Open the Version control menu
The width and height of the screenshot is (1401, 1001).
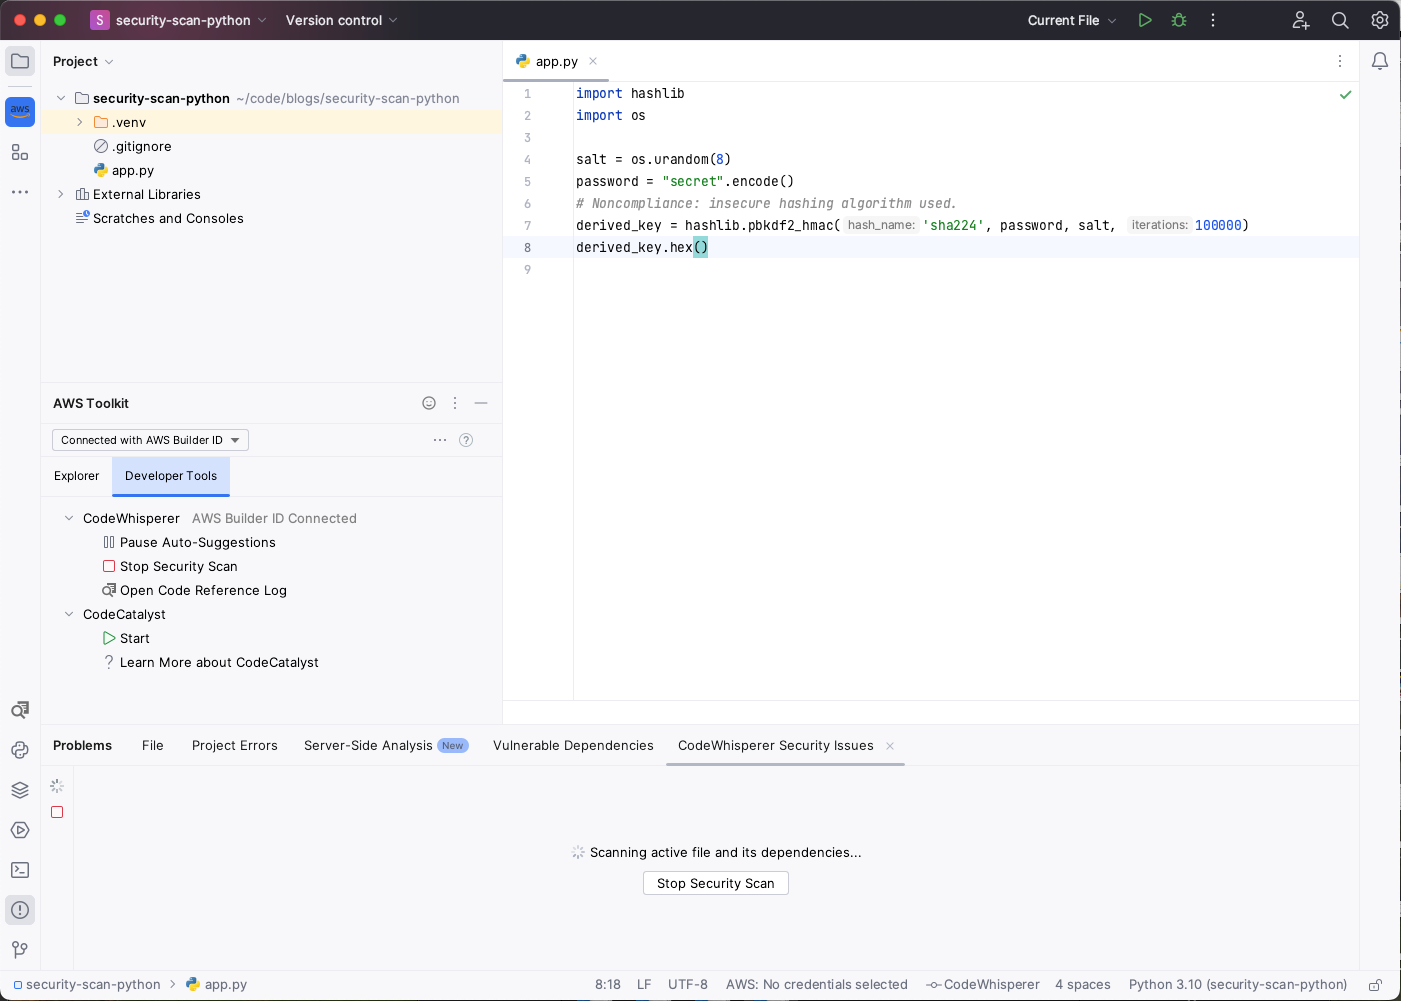click(x=334, y=19)
